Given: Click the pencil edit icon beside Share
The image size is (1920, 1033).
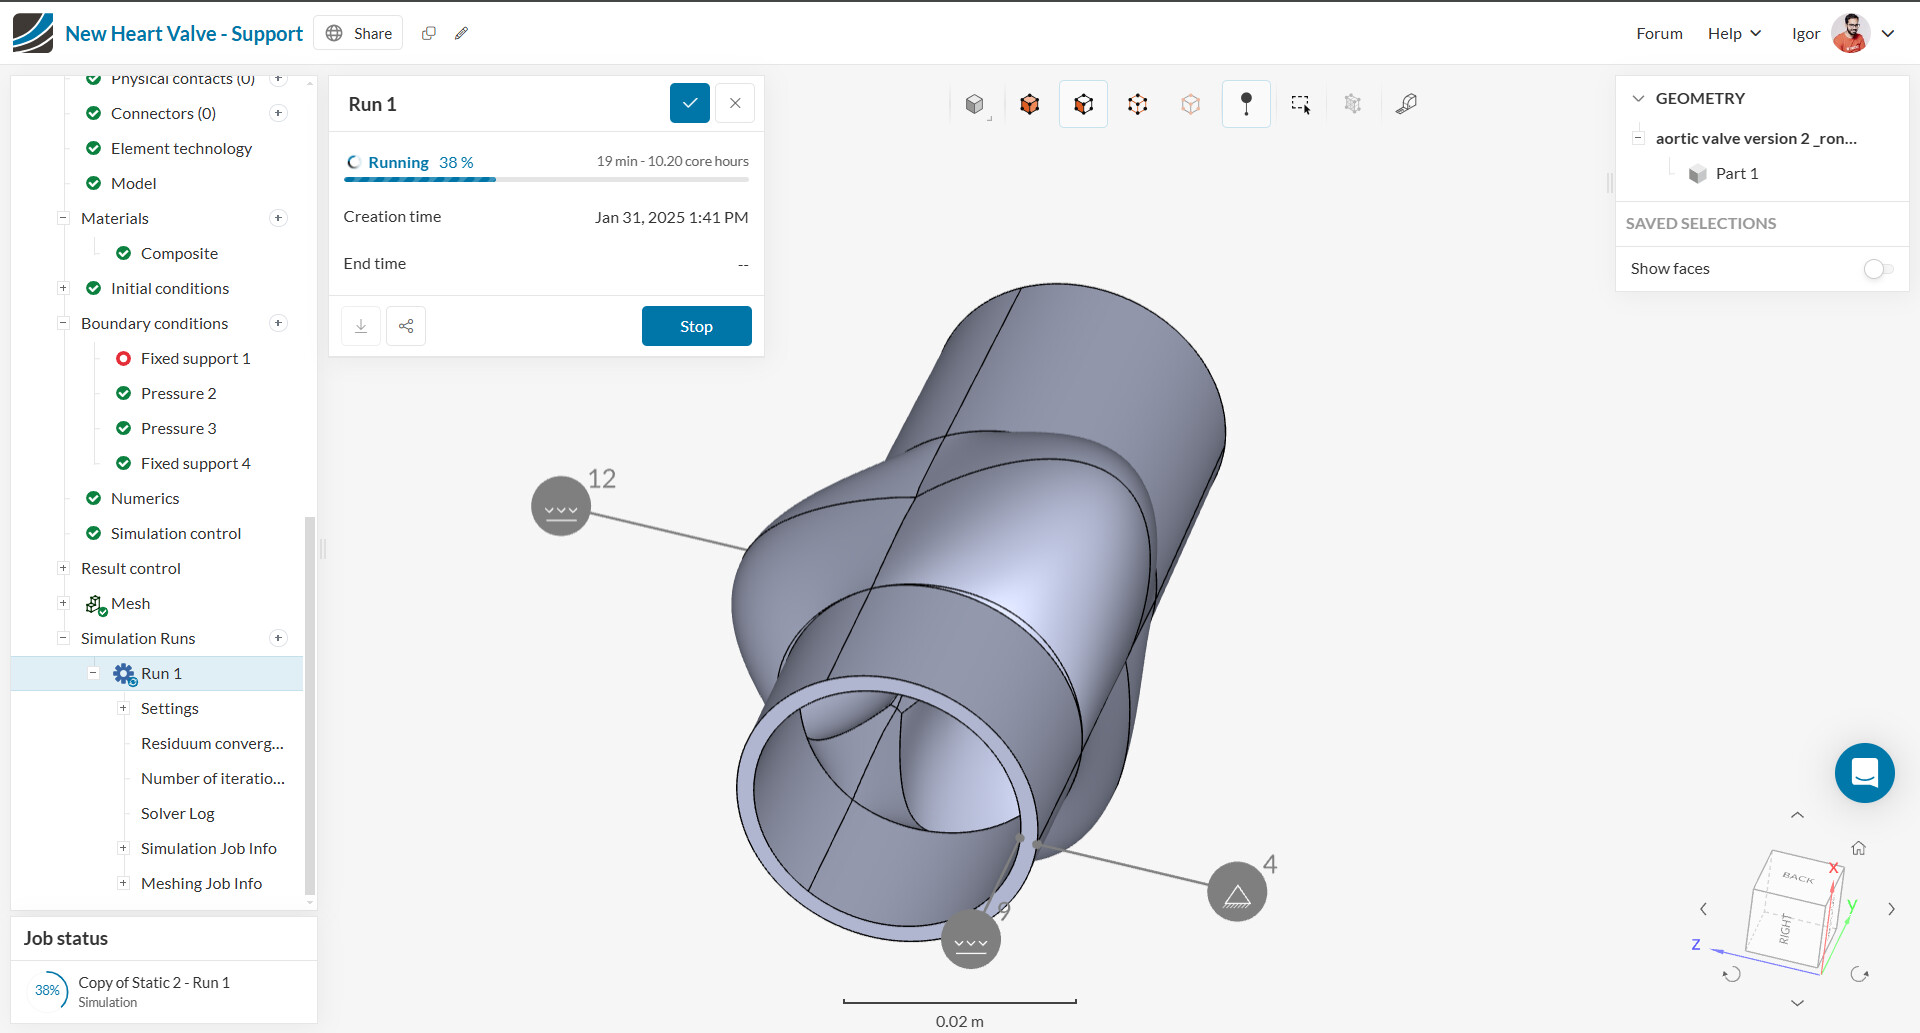Looking at the screenshot, I should tap(461, 33).
